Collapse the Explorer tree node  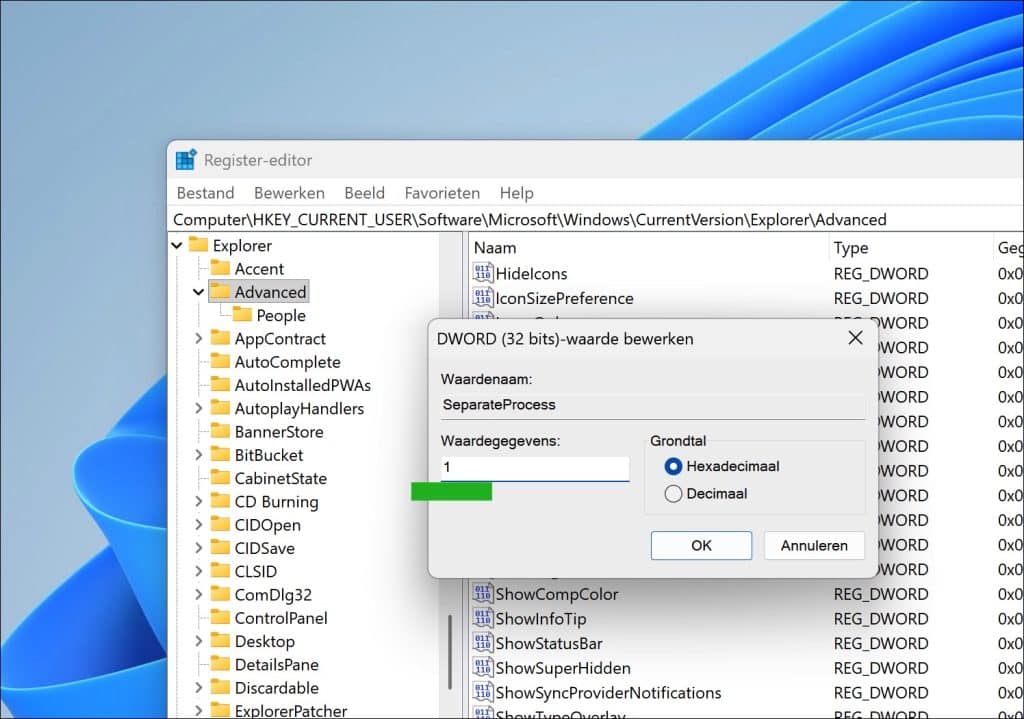coord(177,246)
